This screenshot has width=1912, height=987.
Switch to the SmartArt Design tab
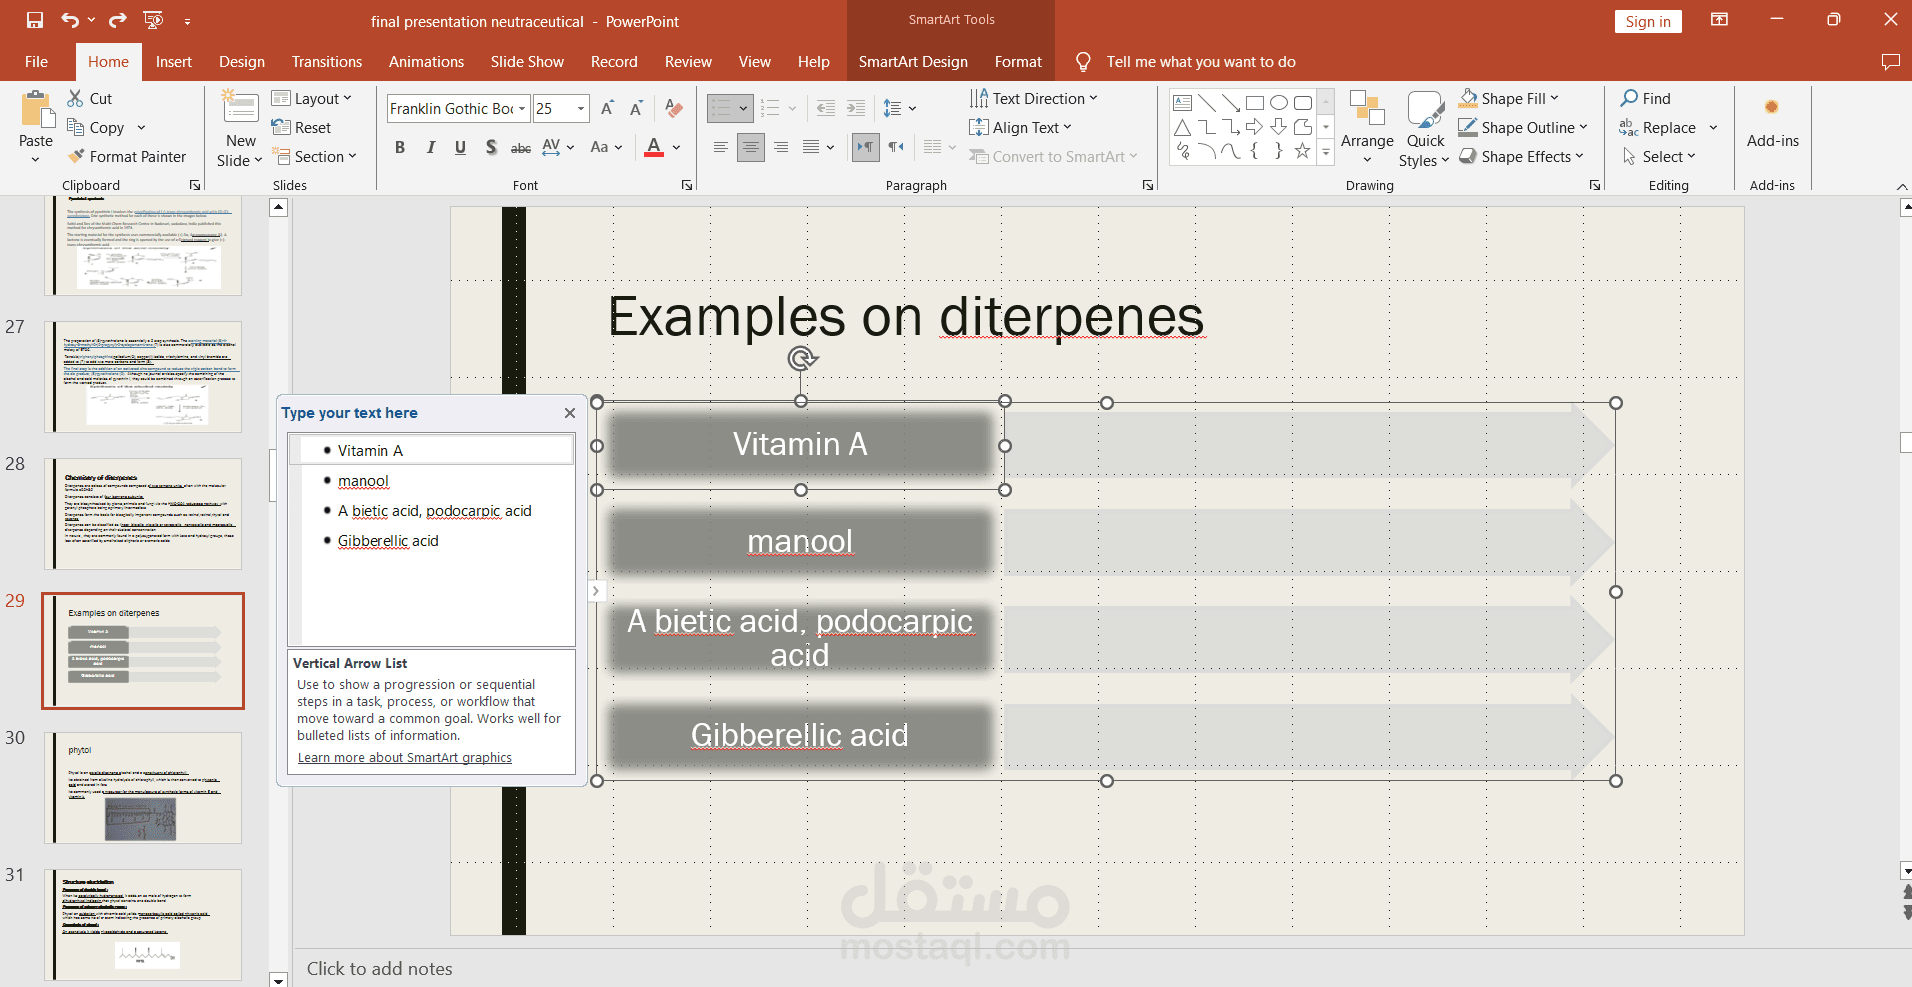[x=912, y=62]
